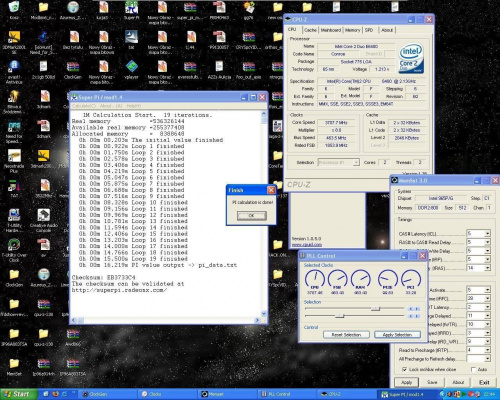Click the Exit button in MemSet
Viewport: 500px width, 400px height.
(x=484, y=382)
